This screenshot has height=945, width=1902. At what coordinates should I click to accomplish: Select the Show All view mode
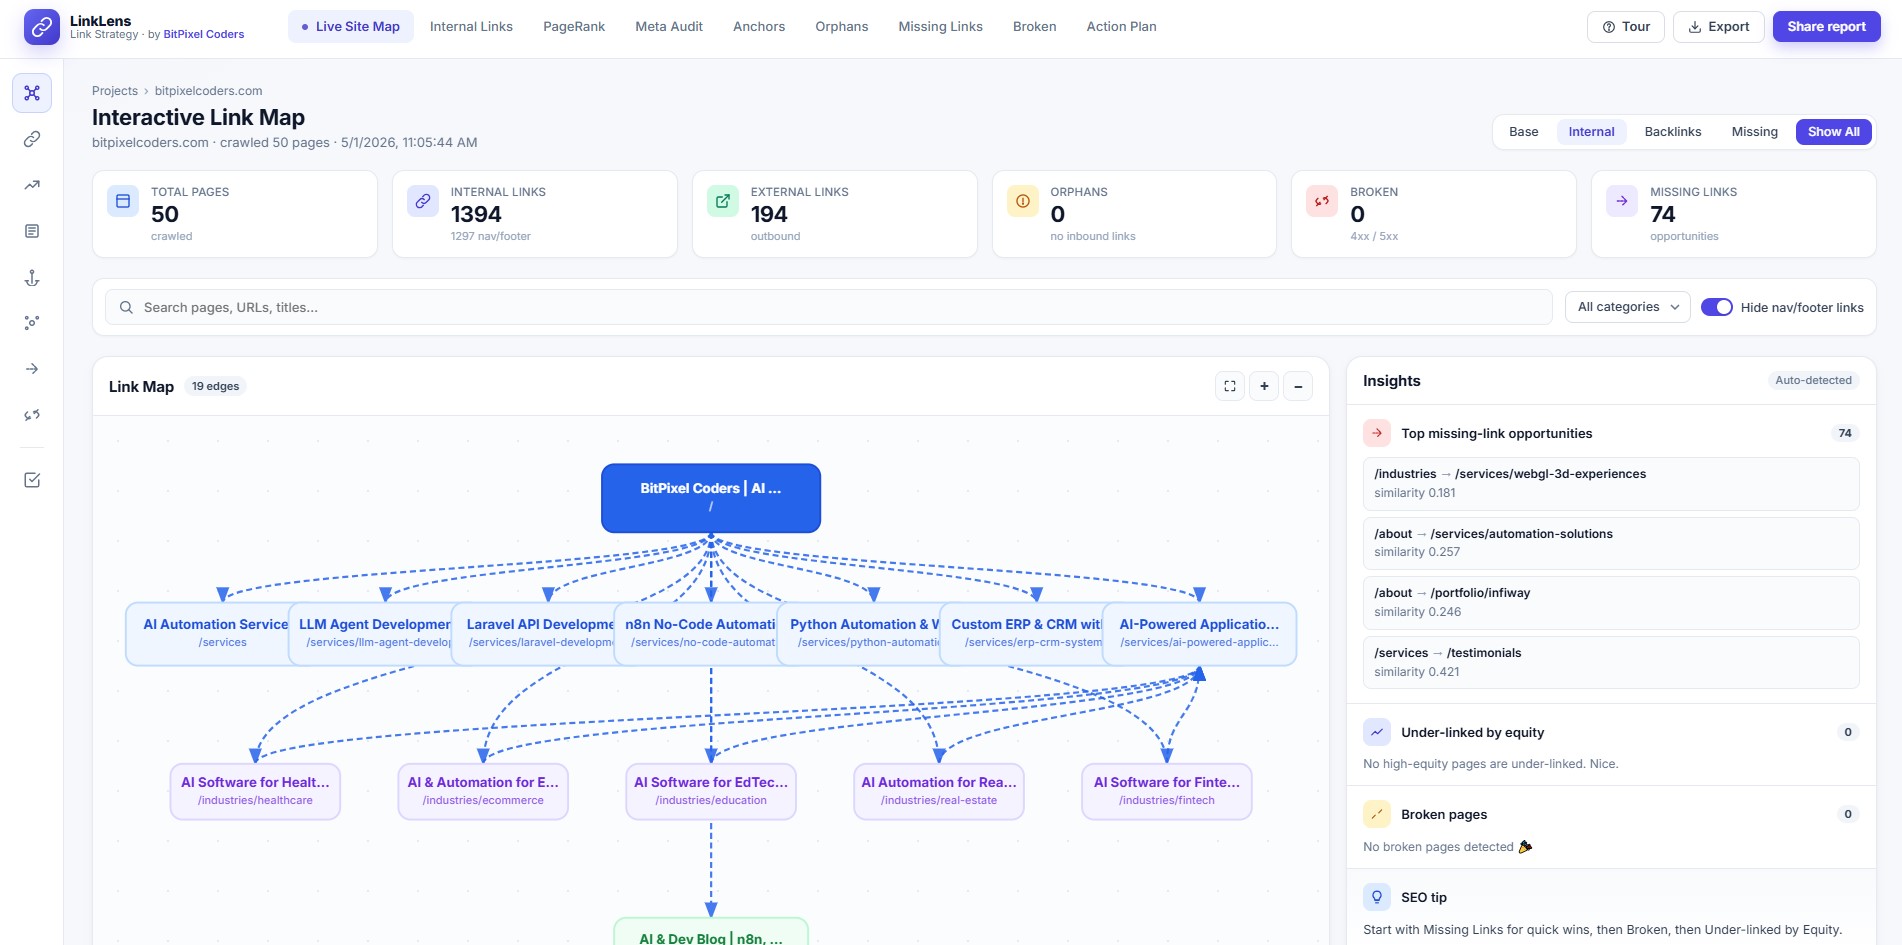click(x=1833, y=132)
